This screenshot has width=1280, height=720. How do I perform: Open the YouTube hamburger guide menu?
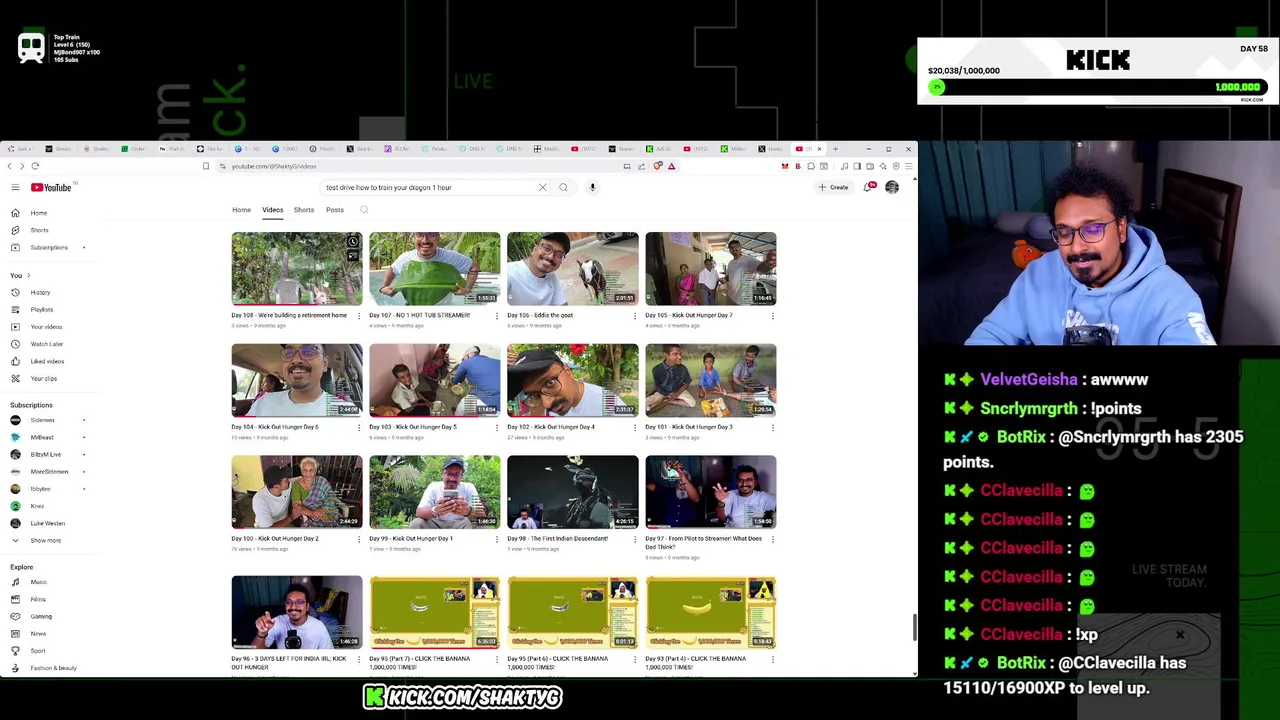click(15, 188)
